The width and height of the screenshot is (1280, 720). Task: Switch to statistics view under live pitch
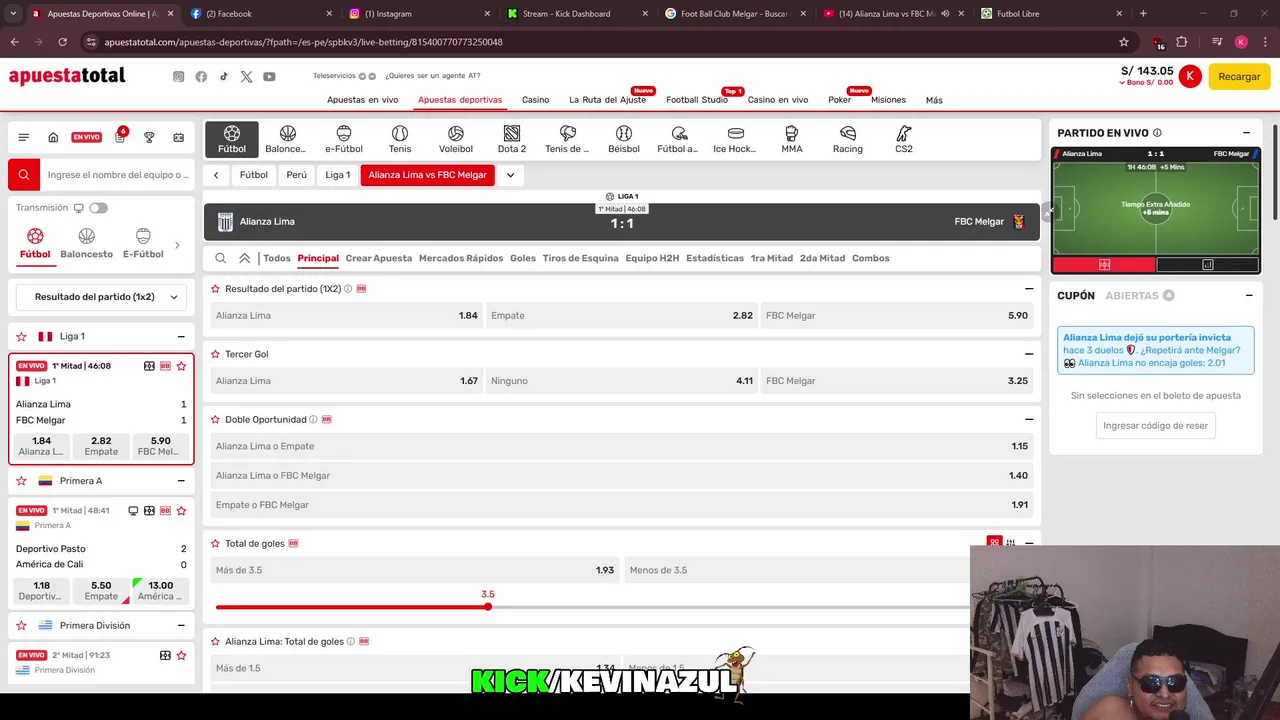click(1208, 265)
